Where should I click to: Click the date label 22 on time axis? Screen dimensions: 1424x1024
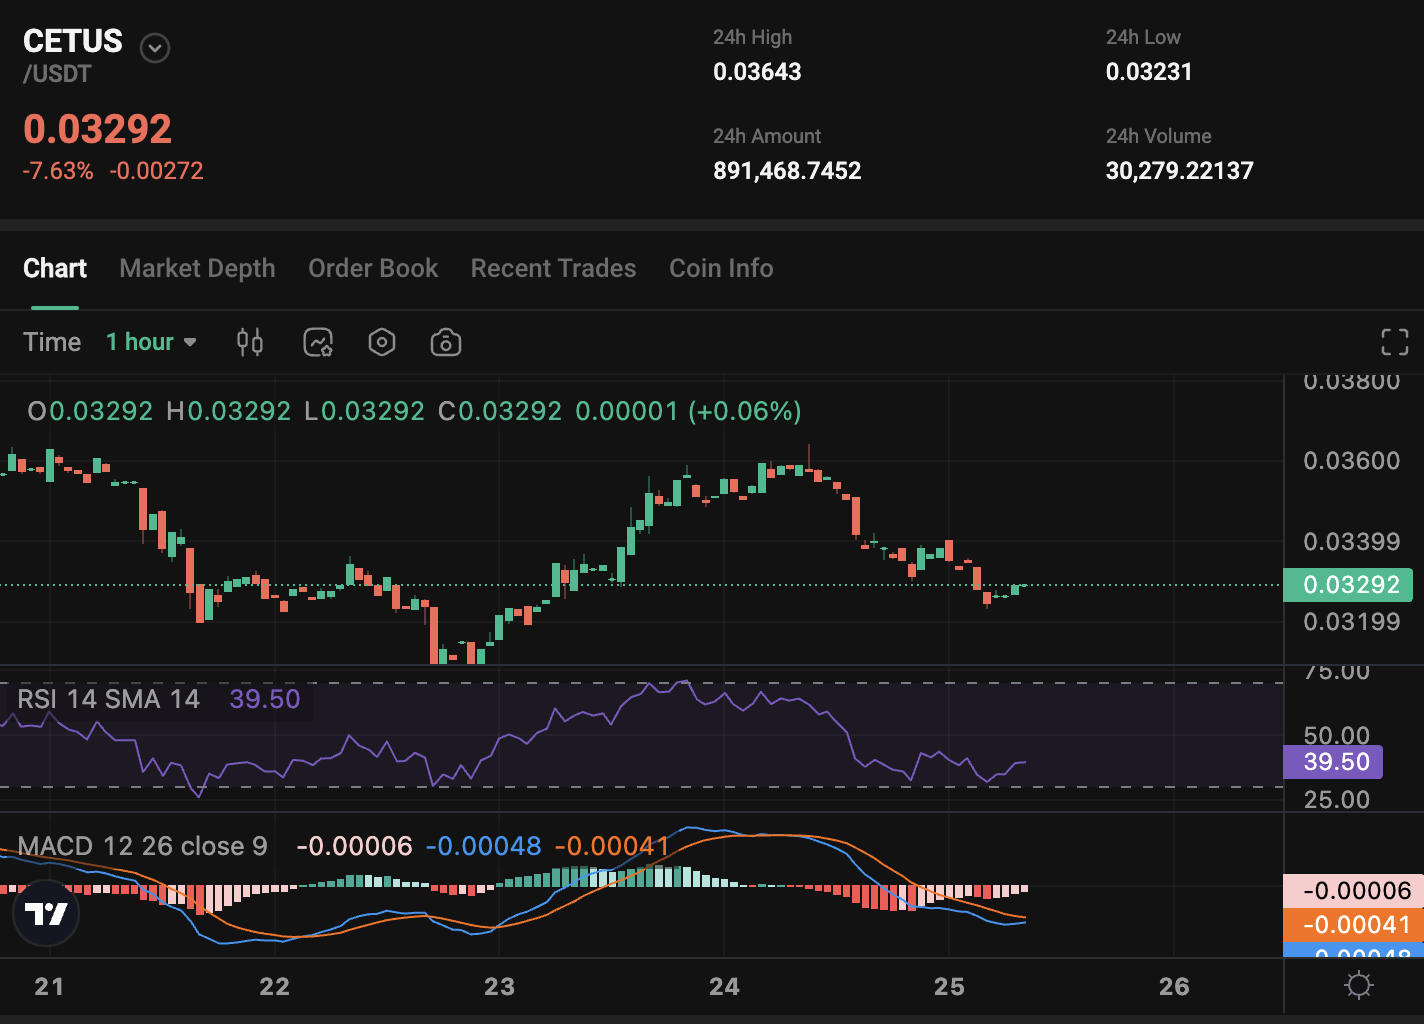click(x=274, y=987)
